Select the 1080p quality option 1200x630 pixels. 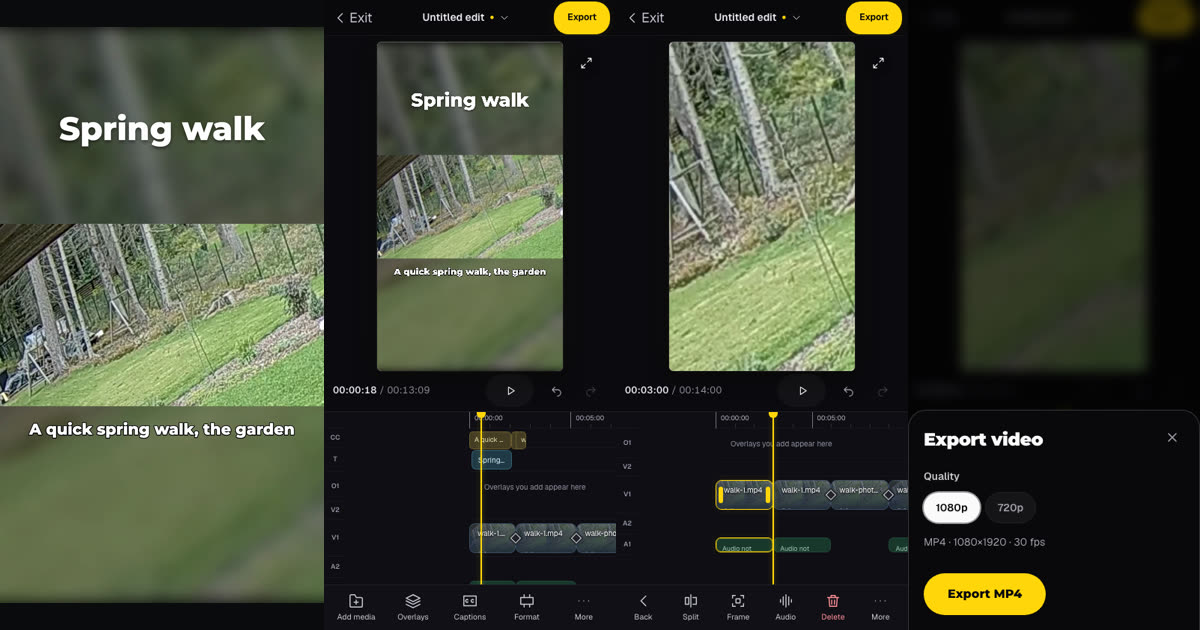click(951, 508)
